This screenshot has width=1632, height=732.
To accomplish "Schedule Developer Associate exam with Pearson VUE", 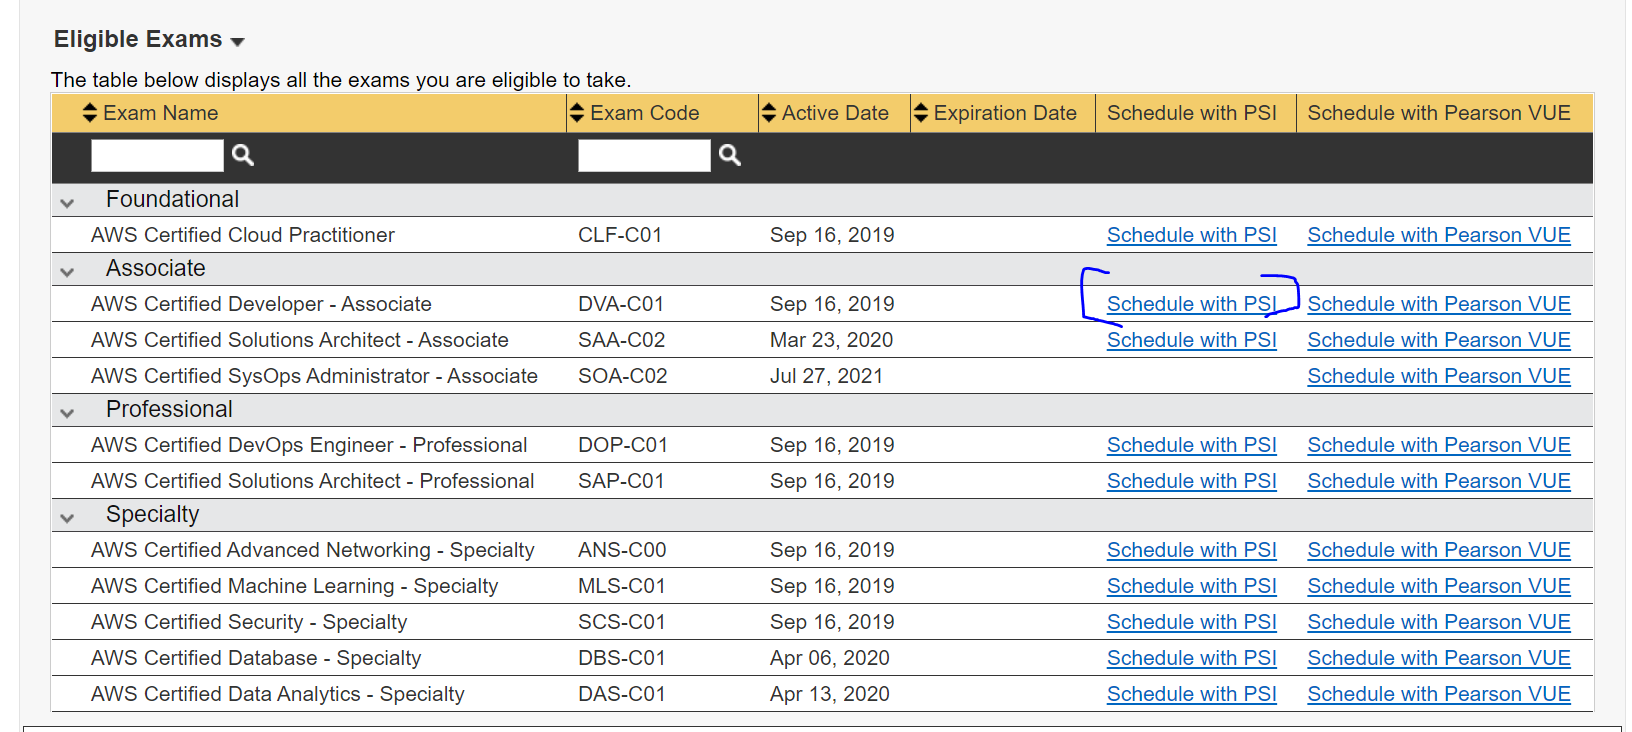I will [1439, 304].
